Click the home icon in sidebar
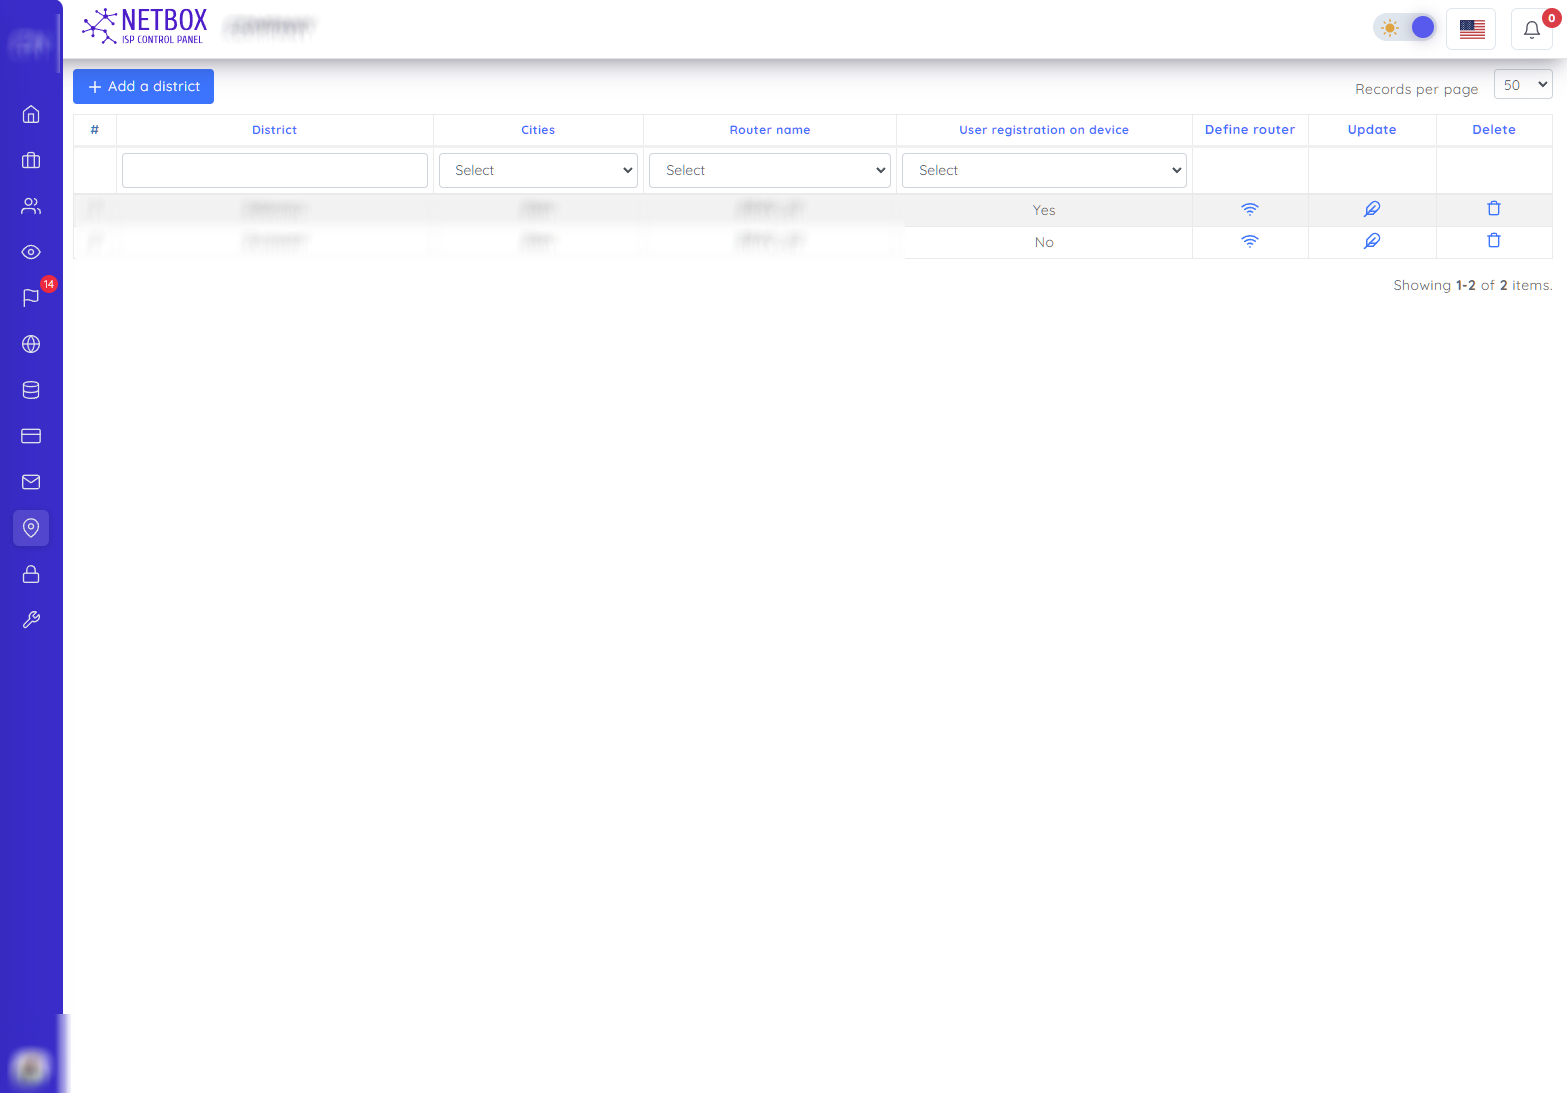Viewport: 1567px width, 1093px height. 31,114
